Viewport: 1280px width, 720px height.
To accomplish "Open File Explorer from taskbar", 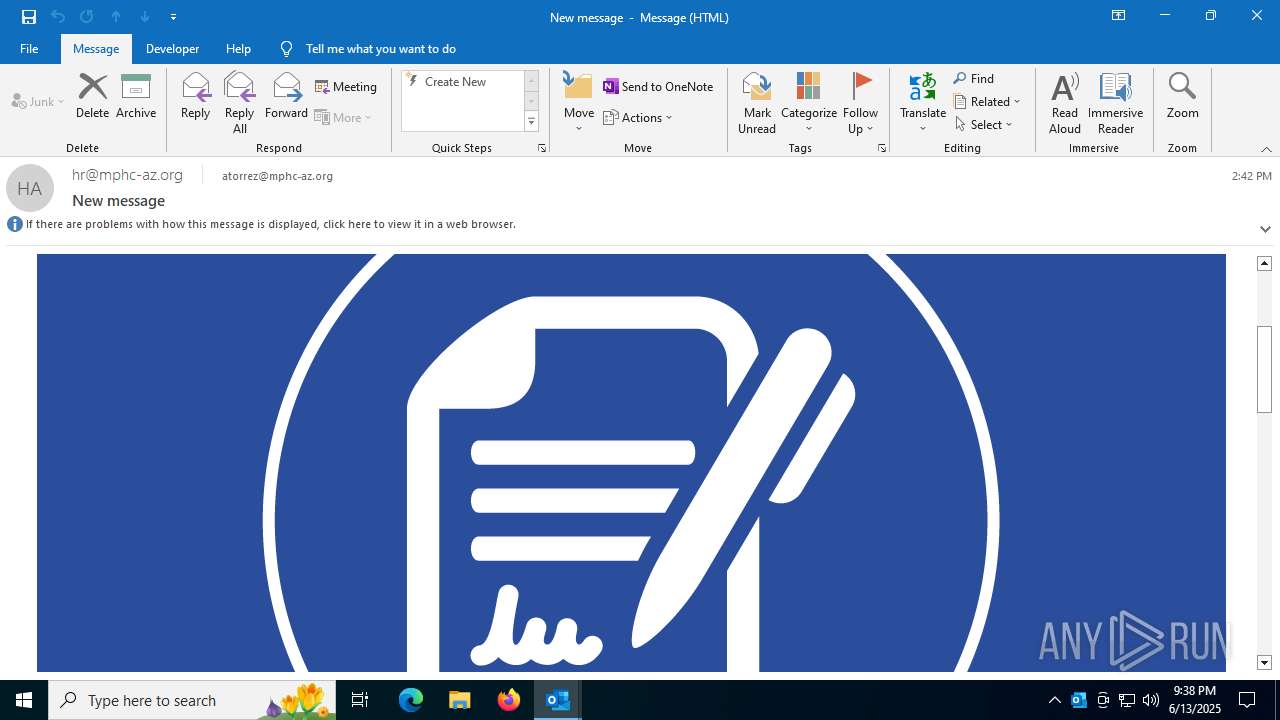I will click(460, 700).
